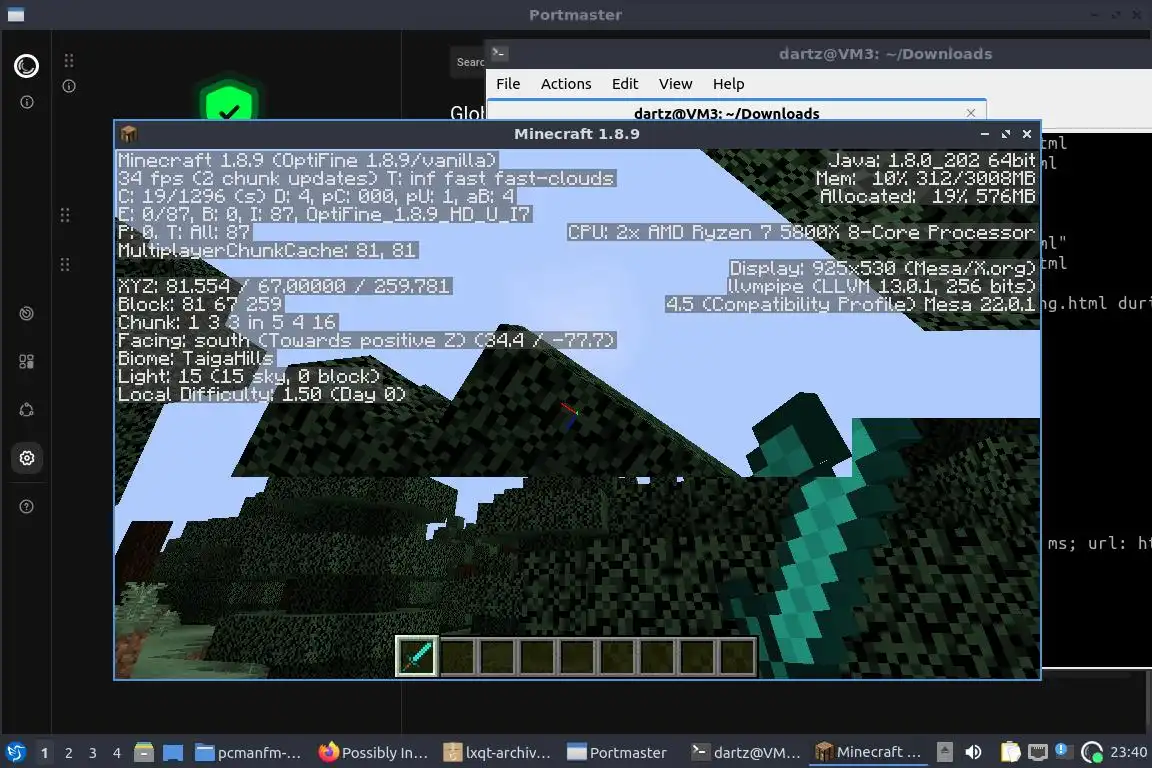Select the last hotbar slot in Minecraft

click(x=737, y=656)
